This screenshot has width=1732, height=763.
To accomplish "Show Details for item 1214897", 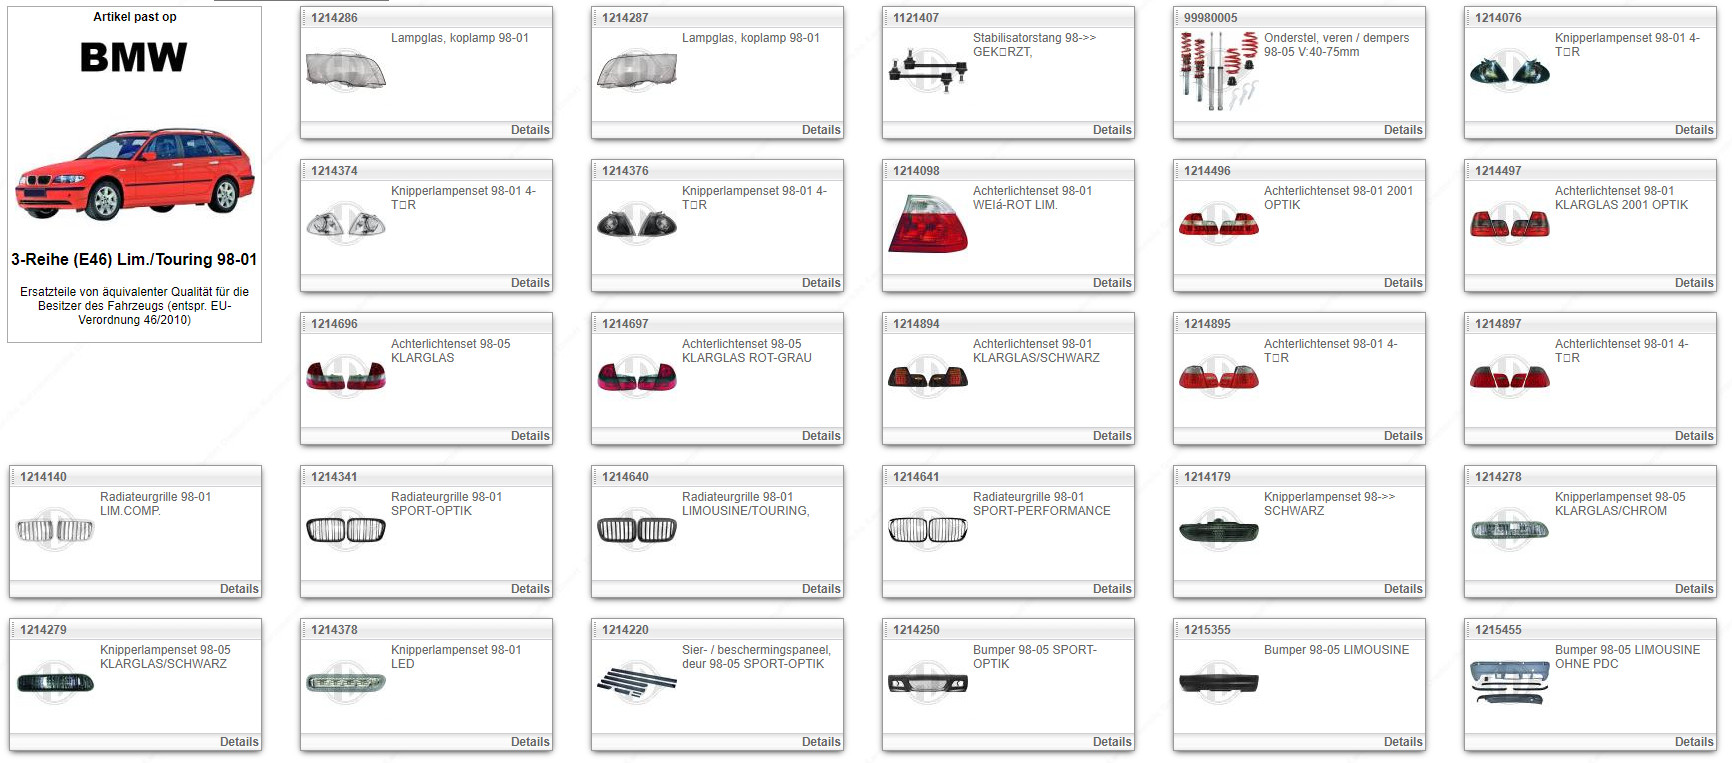I will [x=1694, y=436].
